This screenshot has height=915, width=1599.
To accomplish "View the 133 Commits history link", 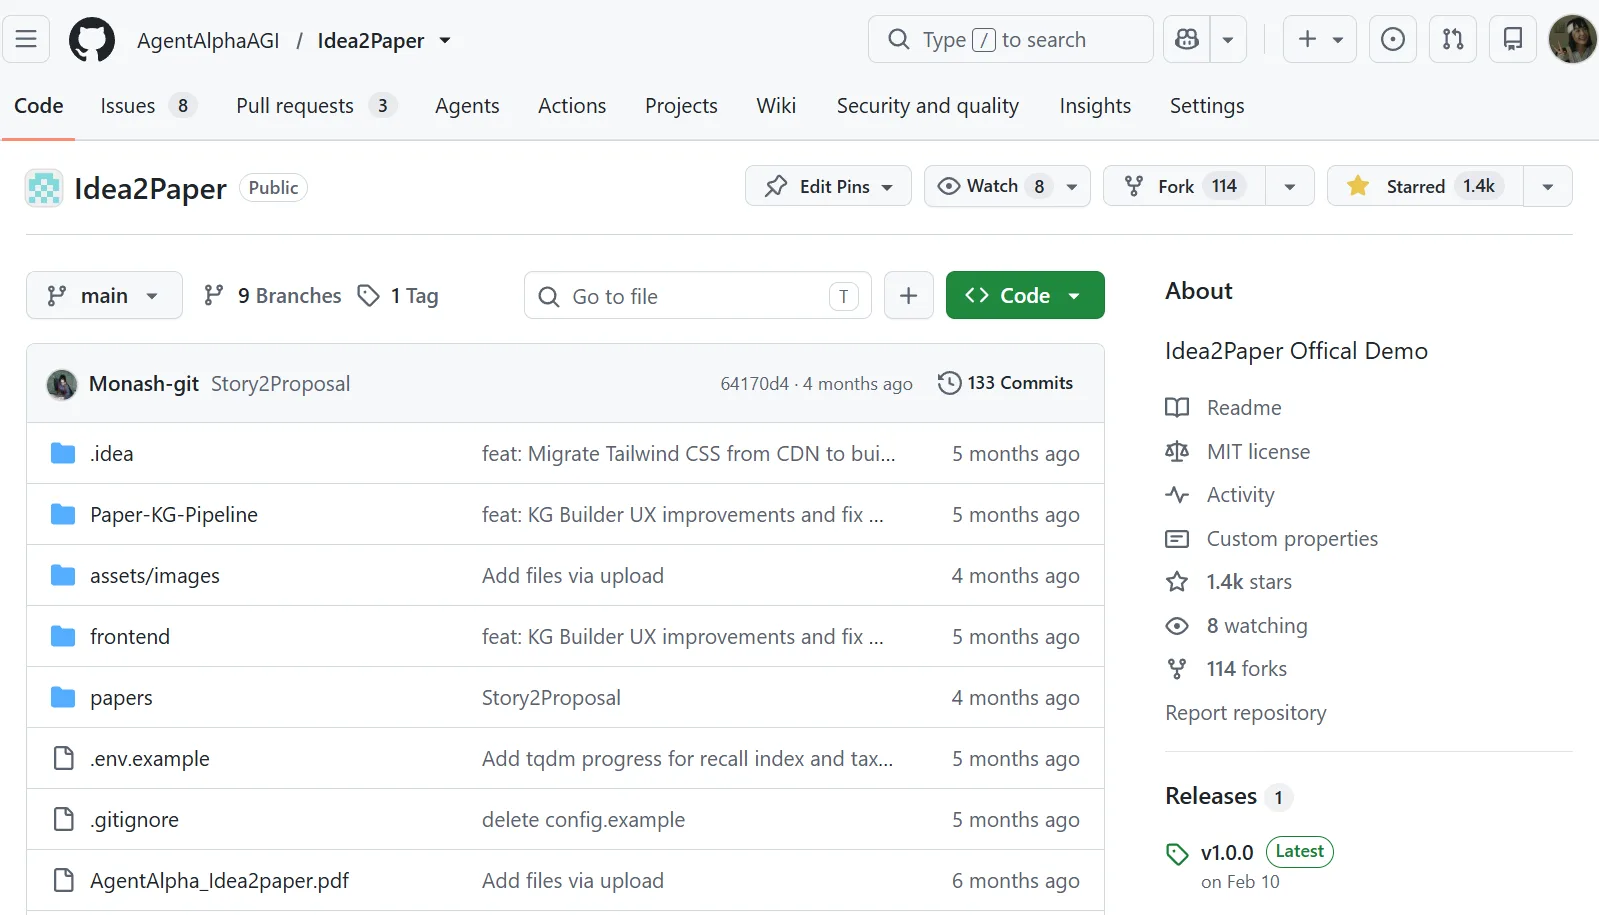I will (x=1006, y=383).
